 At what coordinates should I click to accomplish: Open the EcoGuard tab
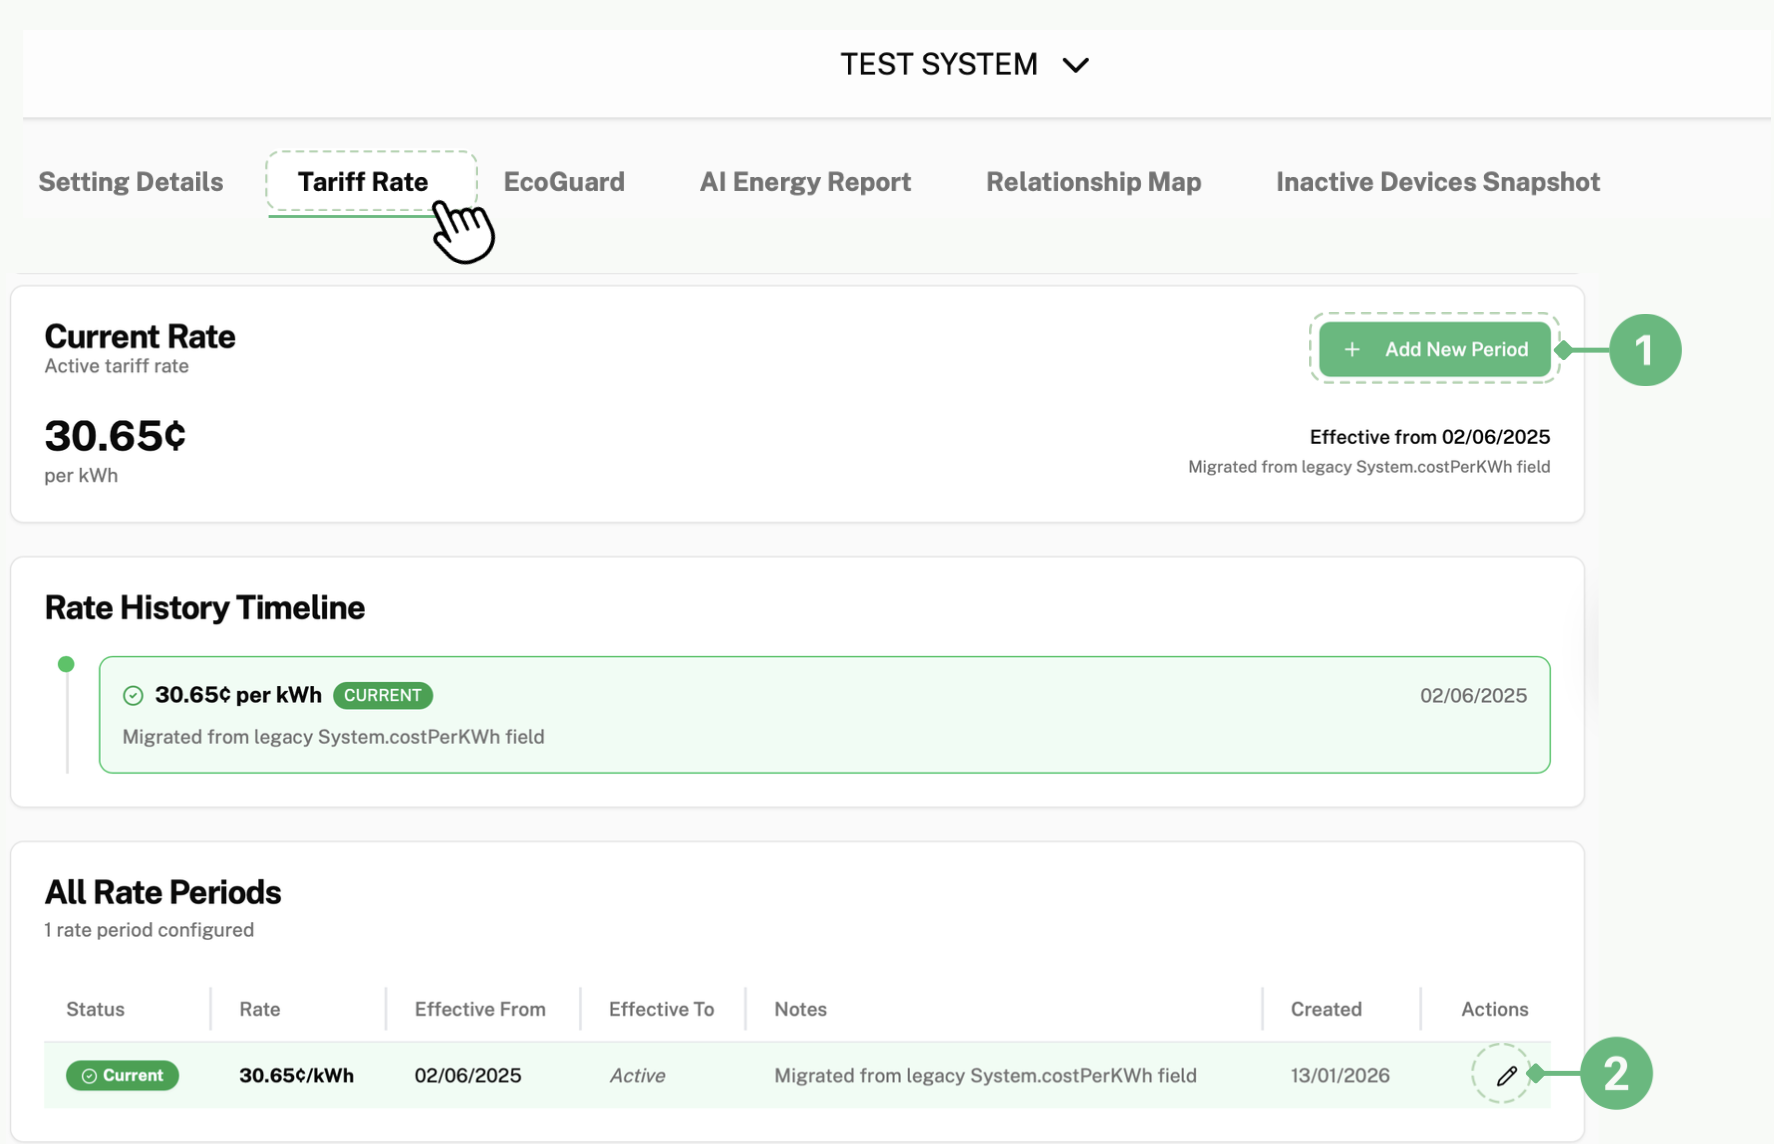(564, 182)
